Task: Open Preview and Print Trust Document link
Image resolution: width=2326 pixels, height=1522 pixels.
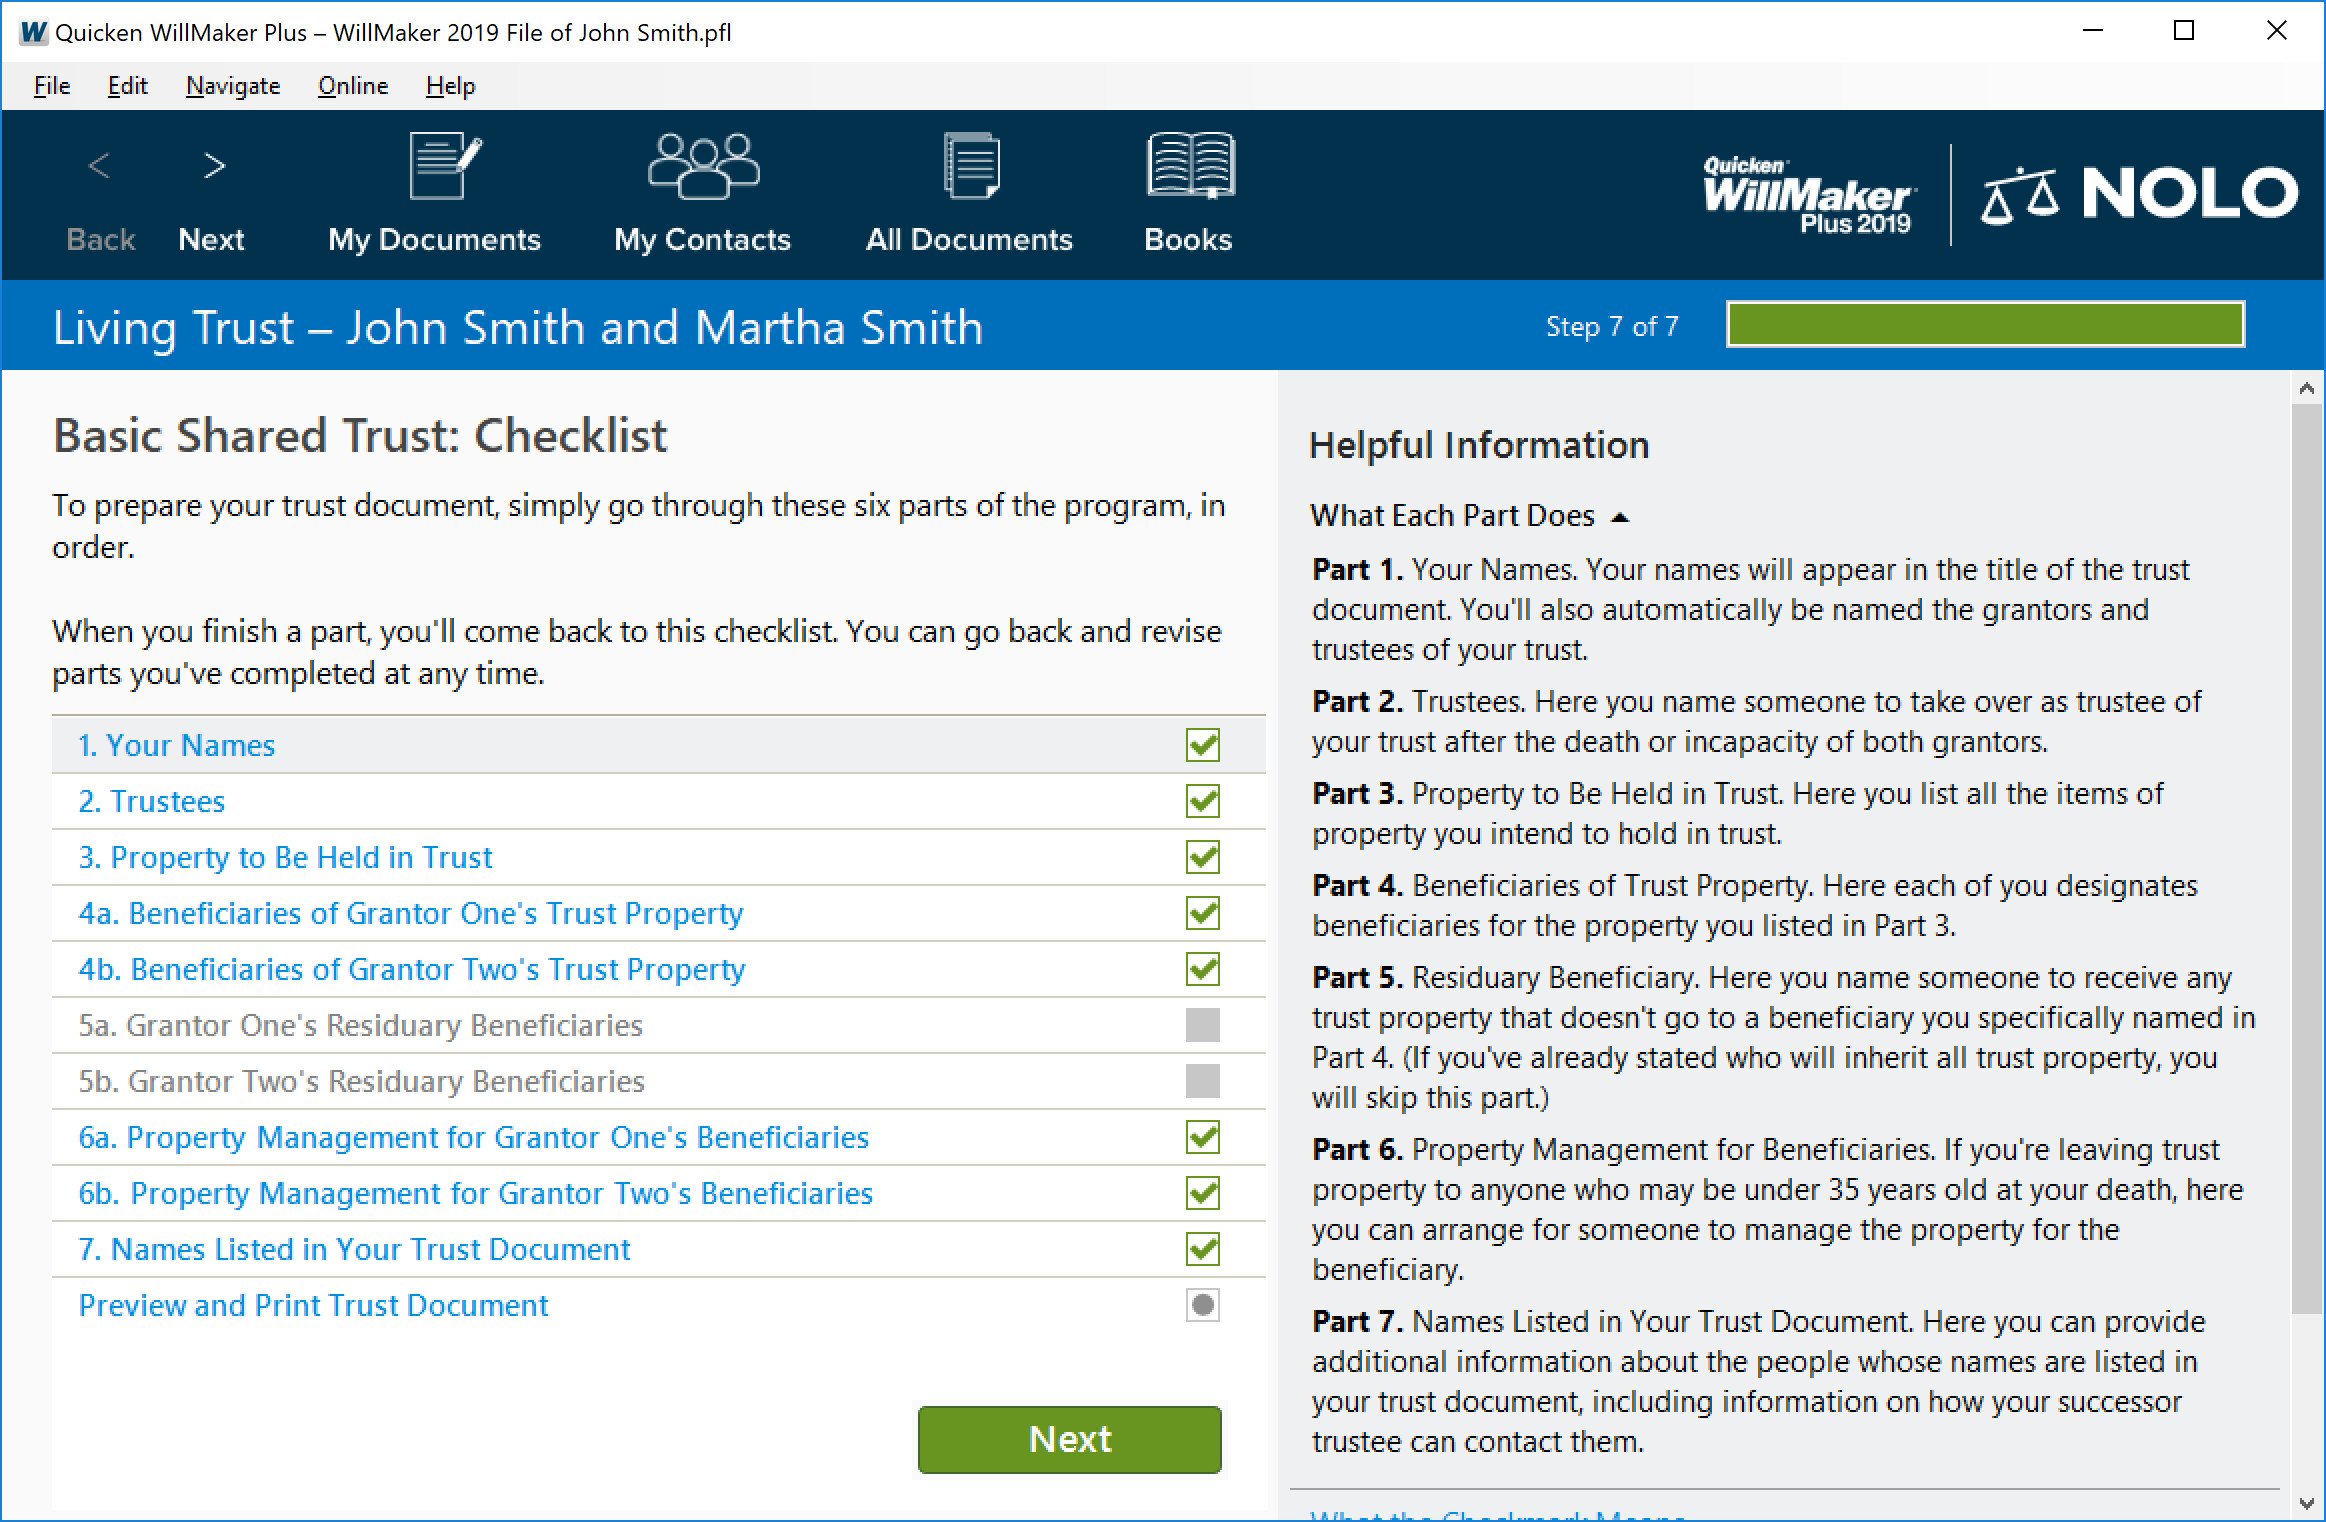Action: [313, 1305]
